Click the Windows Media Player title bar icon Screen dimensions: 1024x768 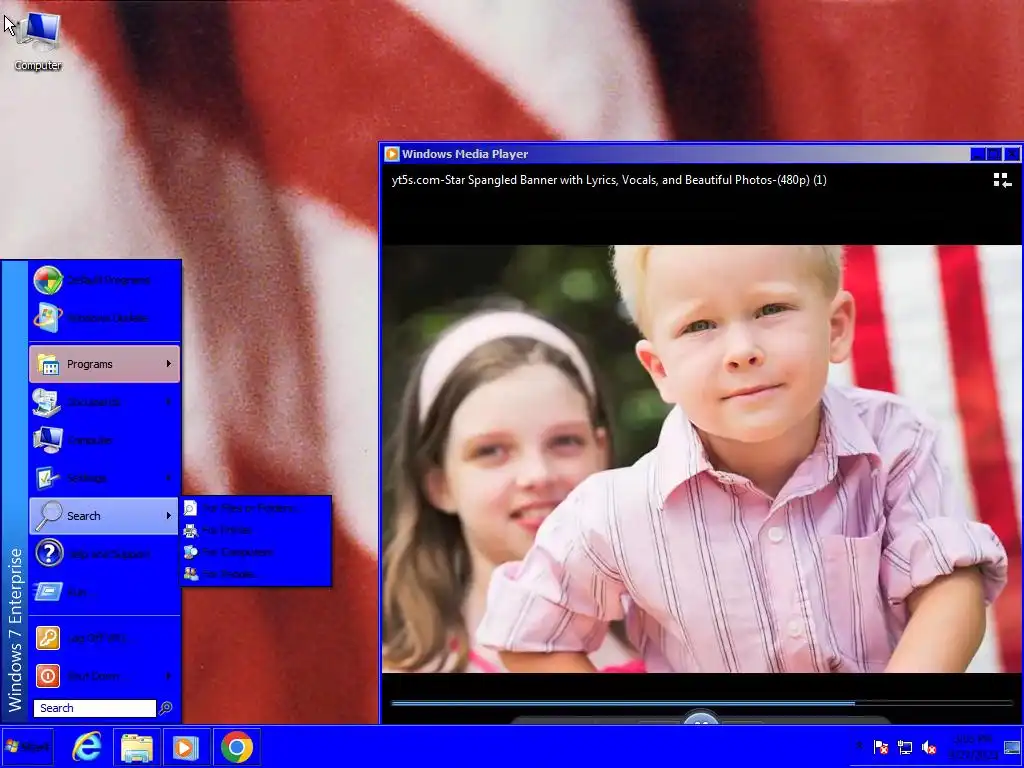coord(392,154)
